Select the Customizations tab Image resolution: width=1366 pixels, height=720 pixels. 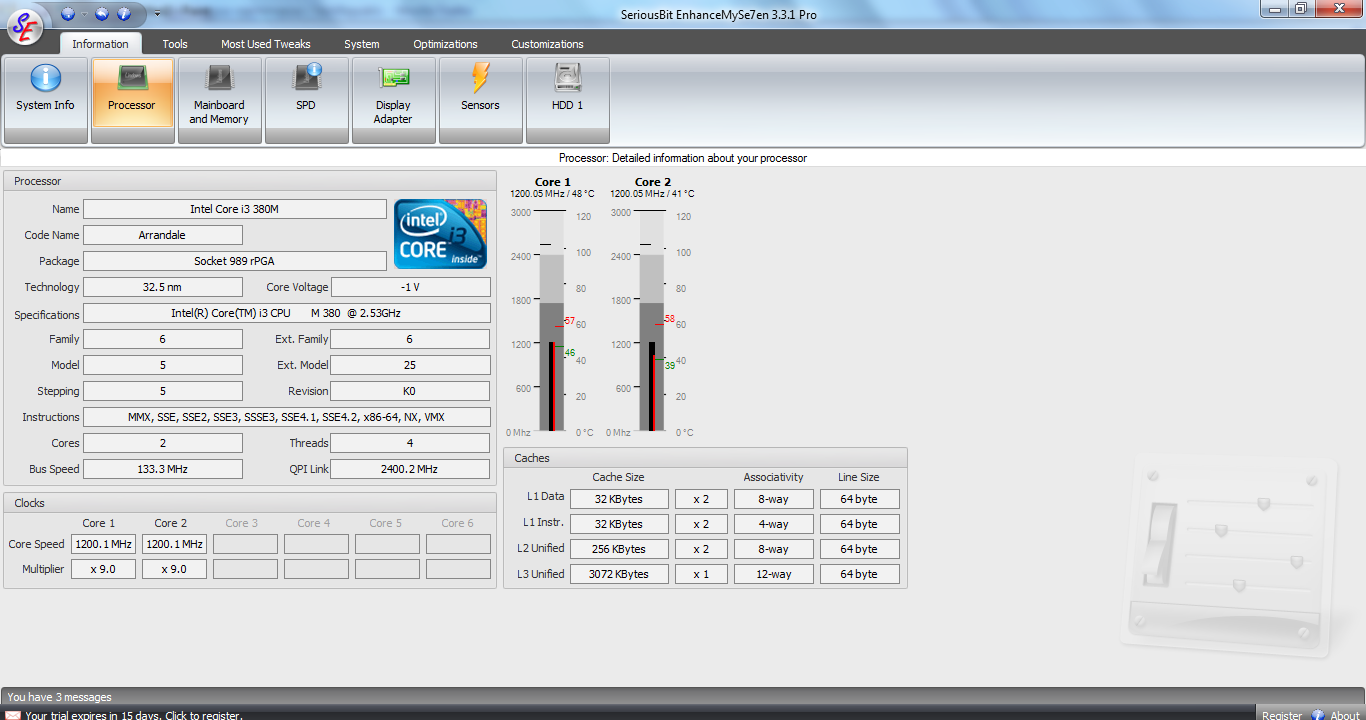tap(547, 44)
